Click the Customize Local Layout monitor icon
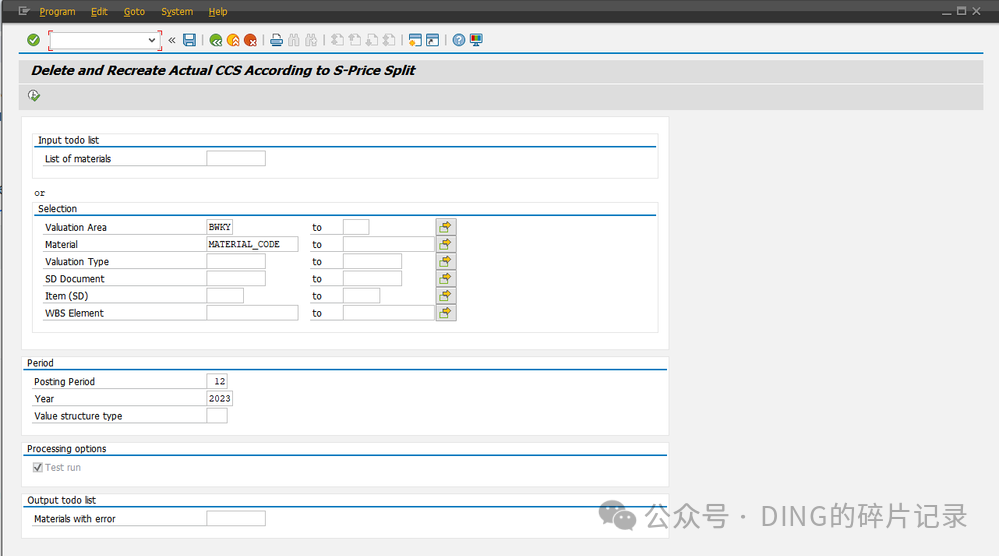Viewport: 999px width, 556px height. click(x=476, y=40)
